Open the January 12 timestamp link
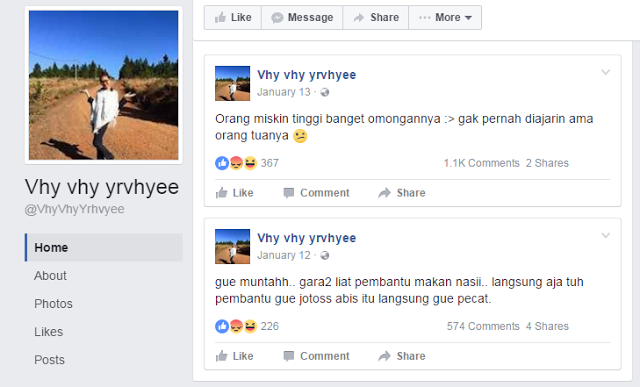Screen dimensions: 640x387 [284, 256]
